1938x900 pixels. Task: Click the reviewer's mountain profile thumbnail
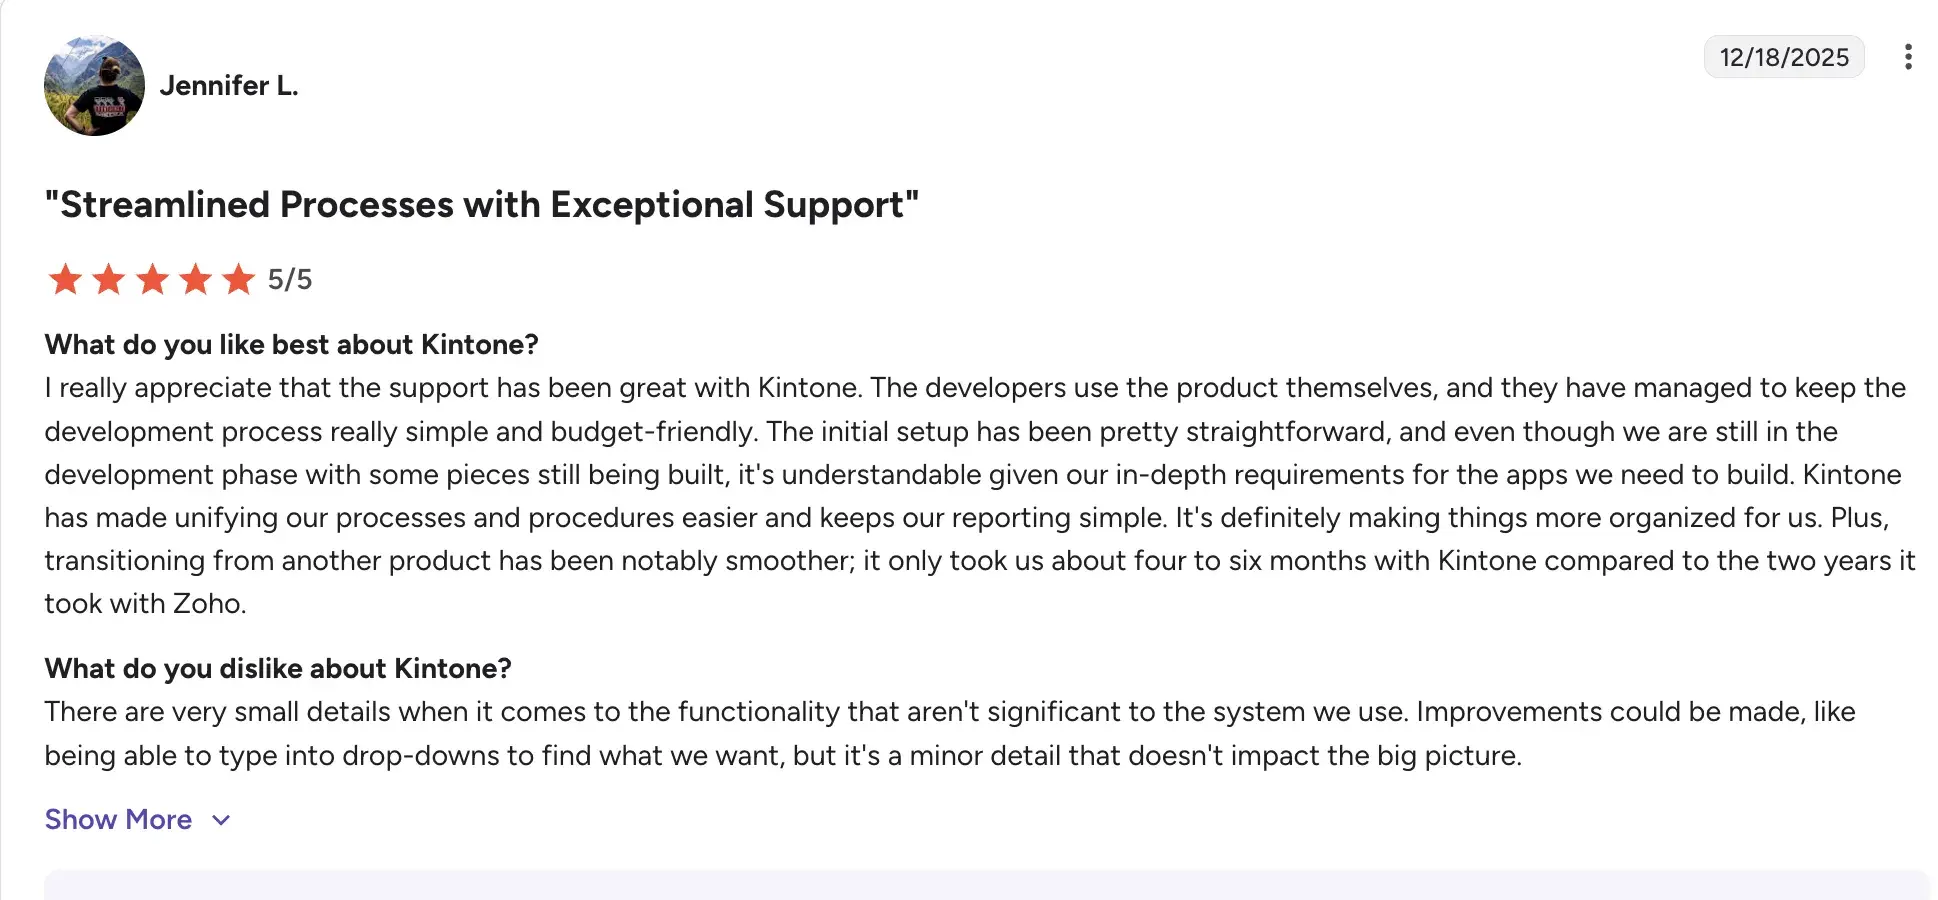(x=94, y=85)
